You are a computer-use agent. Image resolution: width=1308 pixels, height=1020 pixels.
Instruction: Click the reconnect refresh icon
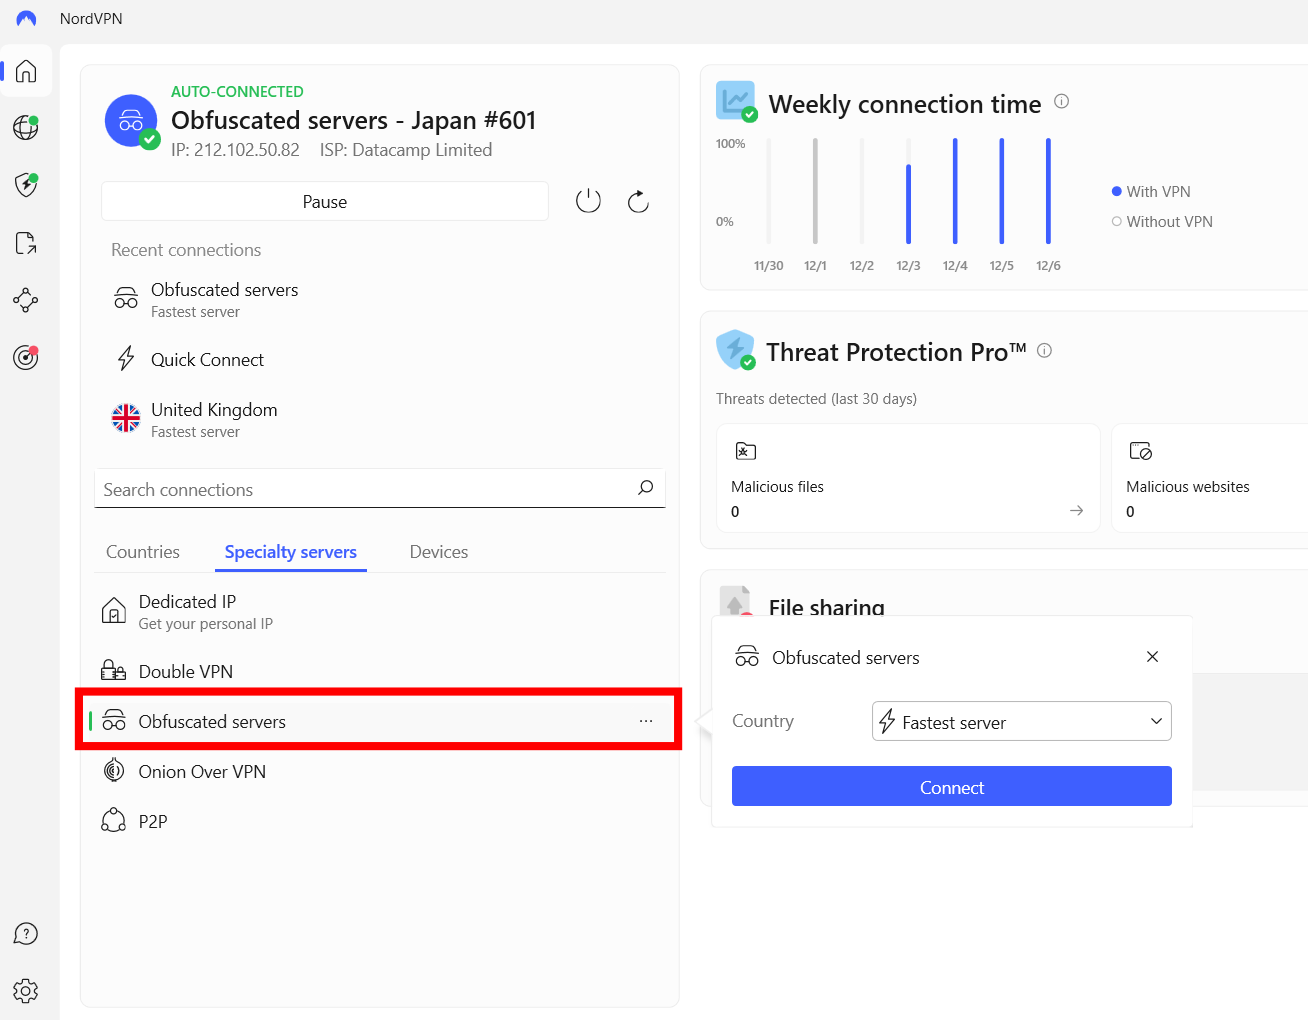638,201
